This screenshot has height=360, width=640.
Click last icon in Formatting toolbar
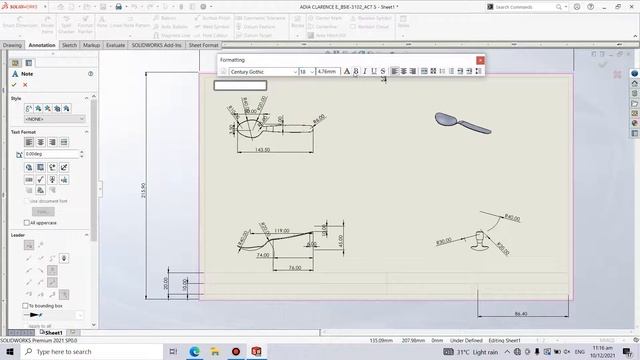(x=478, y=71)
